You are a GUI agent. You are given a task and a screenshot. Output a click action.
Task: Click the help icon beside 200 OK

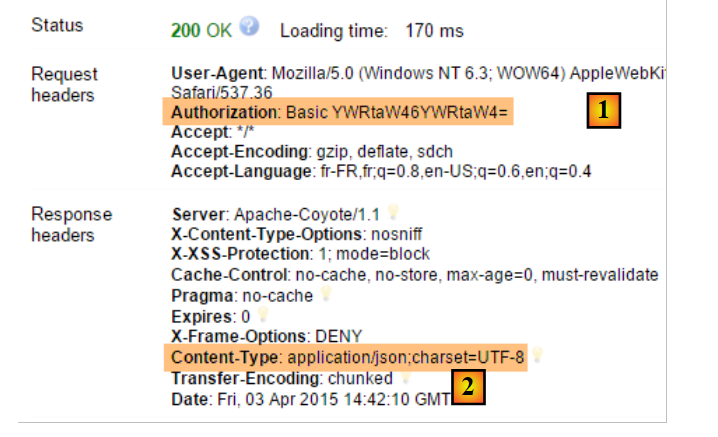click(249, 27)
